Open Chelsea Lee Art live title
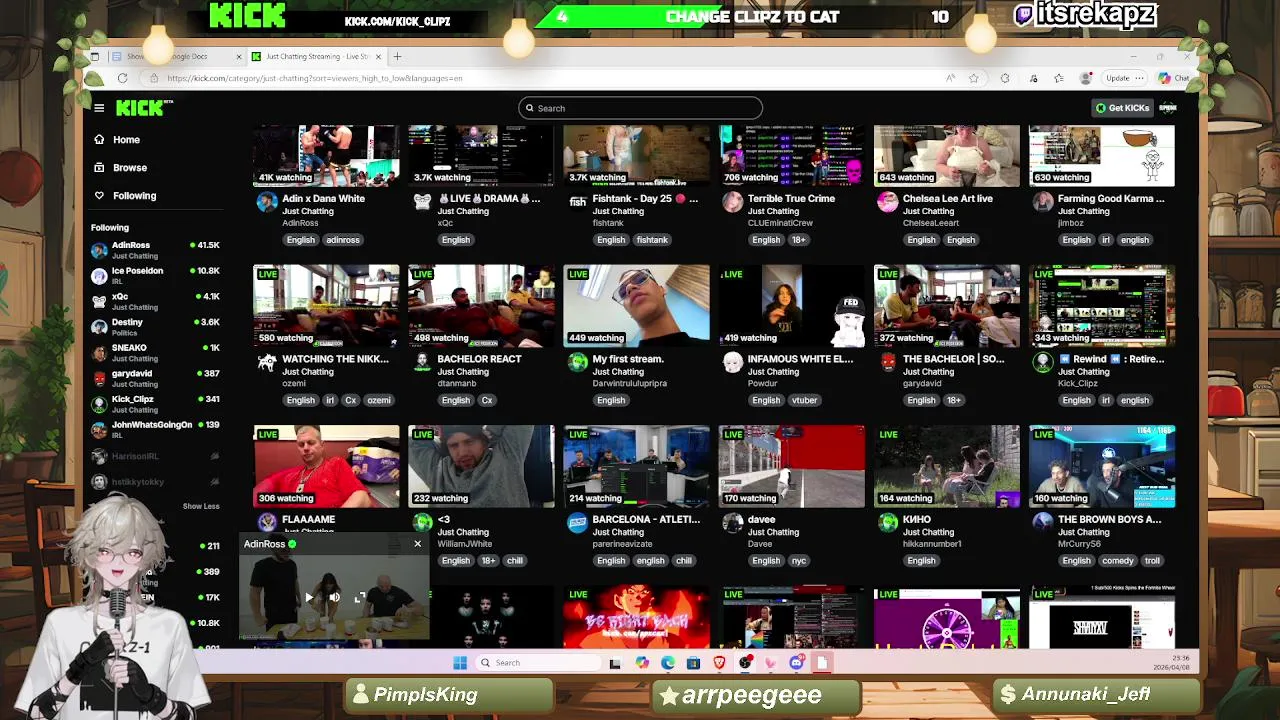The image size is (1280, 720). pos(947,199)
